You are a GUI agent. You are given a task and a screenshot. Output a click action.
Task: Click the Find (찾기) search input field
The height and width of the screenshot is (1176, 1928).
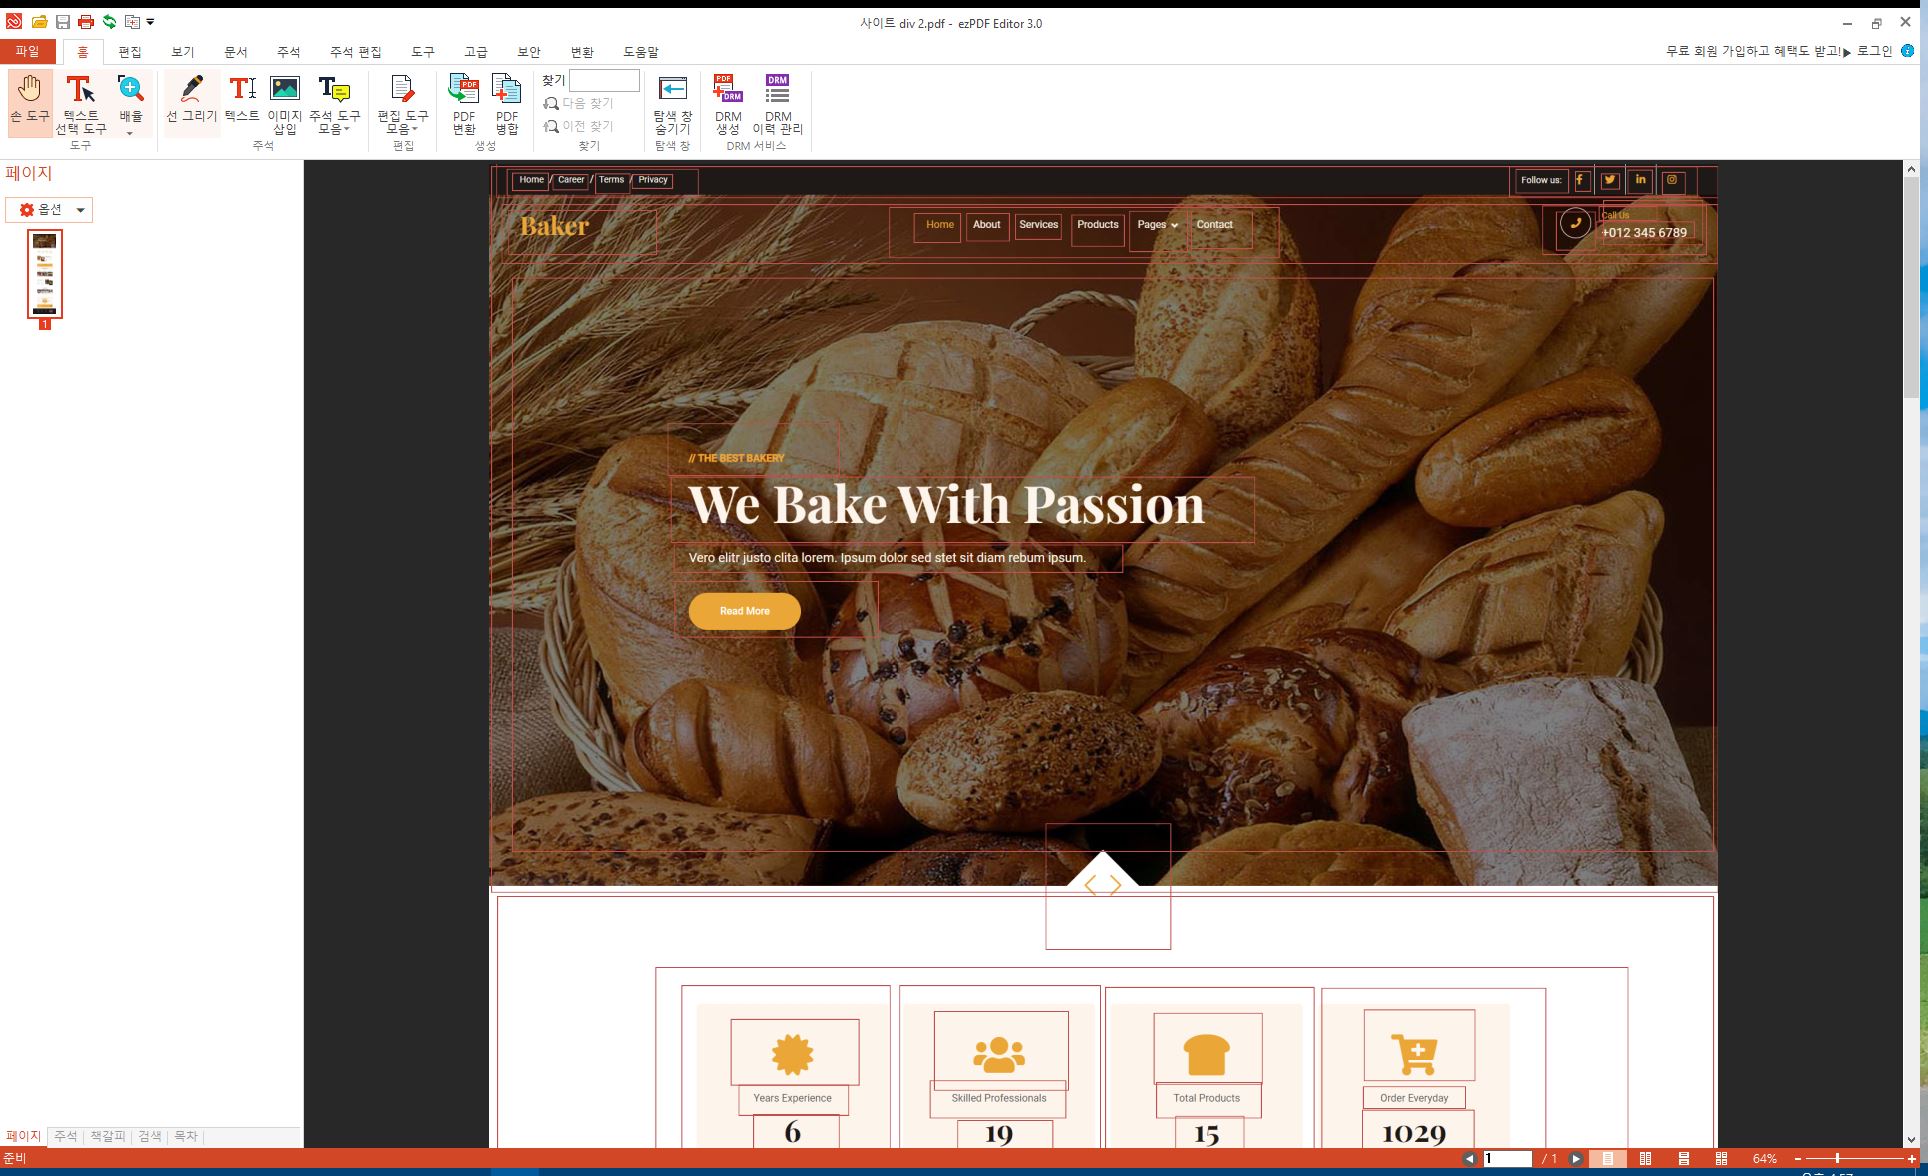(x=604, y=80)
